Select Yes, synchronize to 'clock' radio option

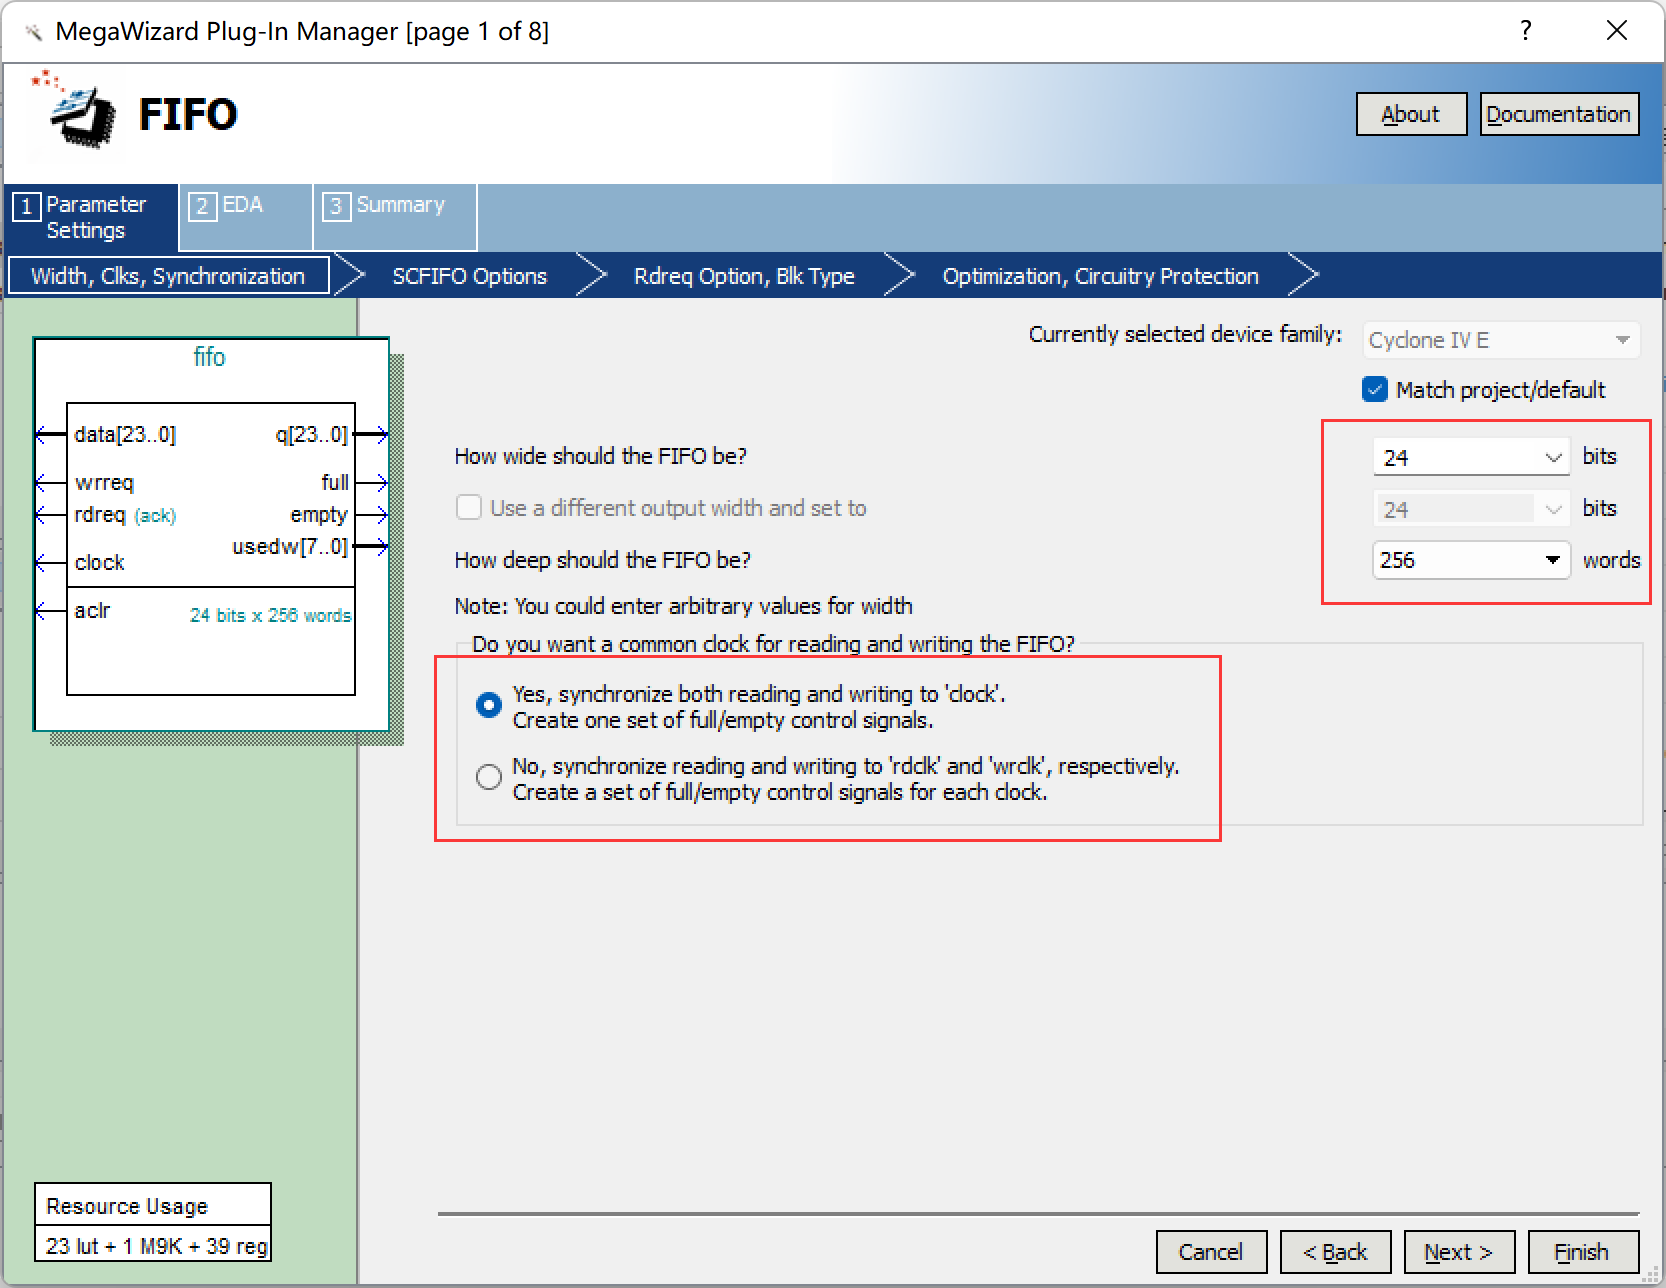489,705
